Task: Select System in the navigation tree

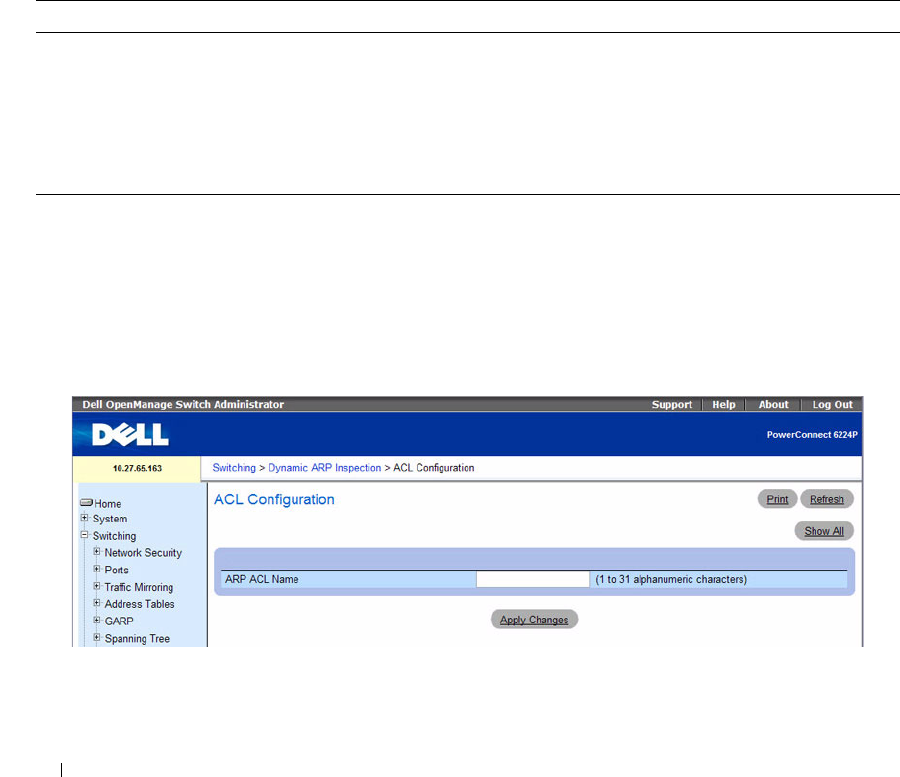Action: click(110, 519)
